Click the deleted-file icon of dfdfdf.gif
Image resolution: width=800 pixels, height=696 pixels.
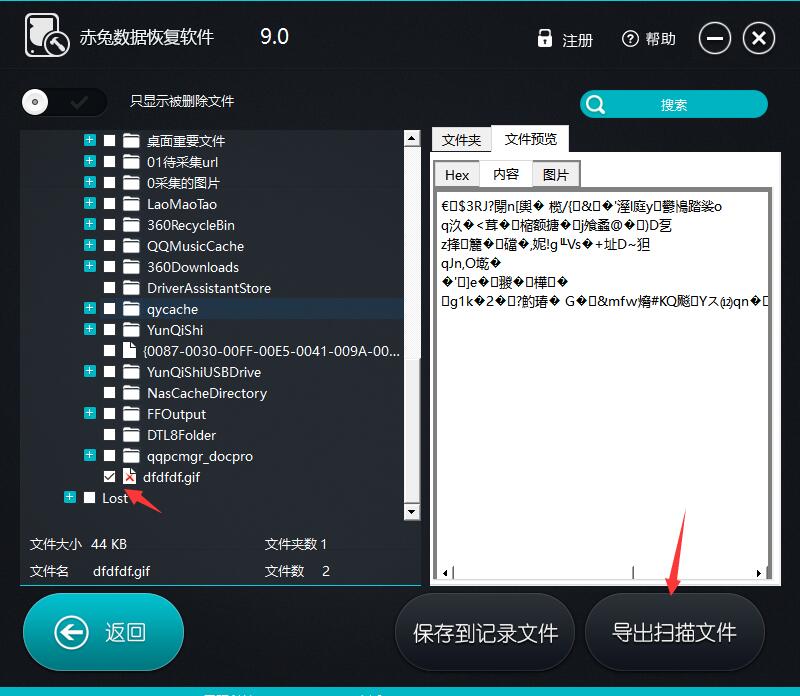(130, 477)
